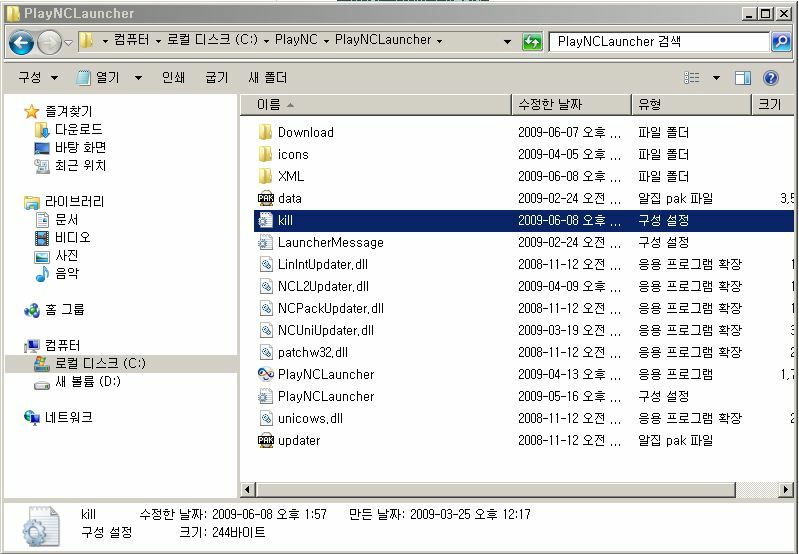Click the horizontal scrollbar thumb
Viewport: 799px width, 554px height.
pos(496,490)
